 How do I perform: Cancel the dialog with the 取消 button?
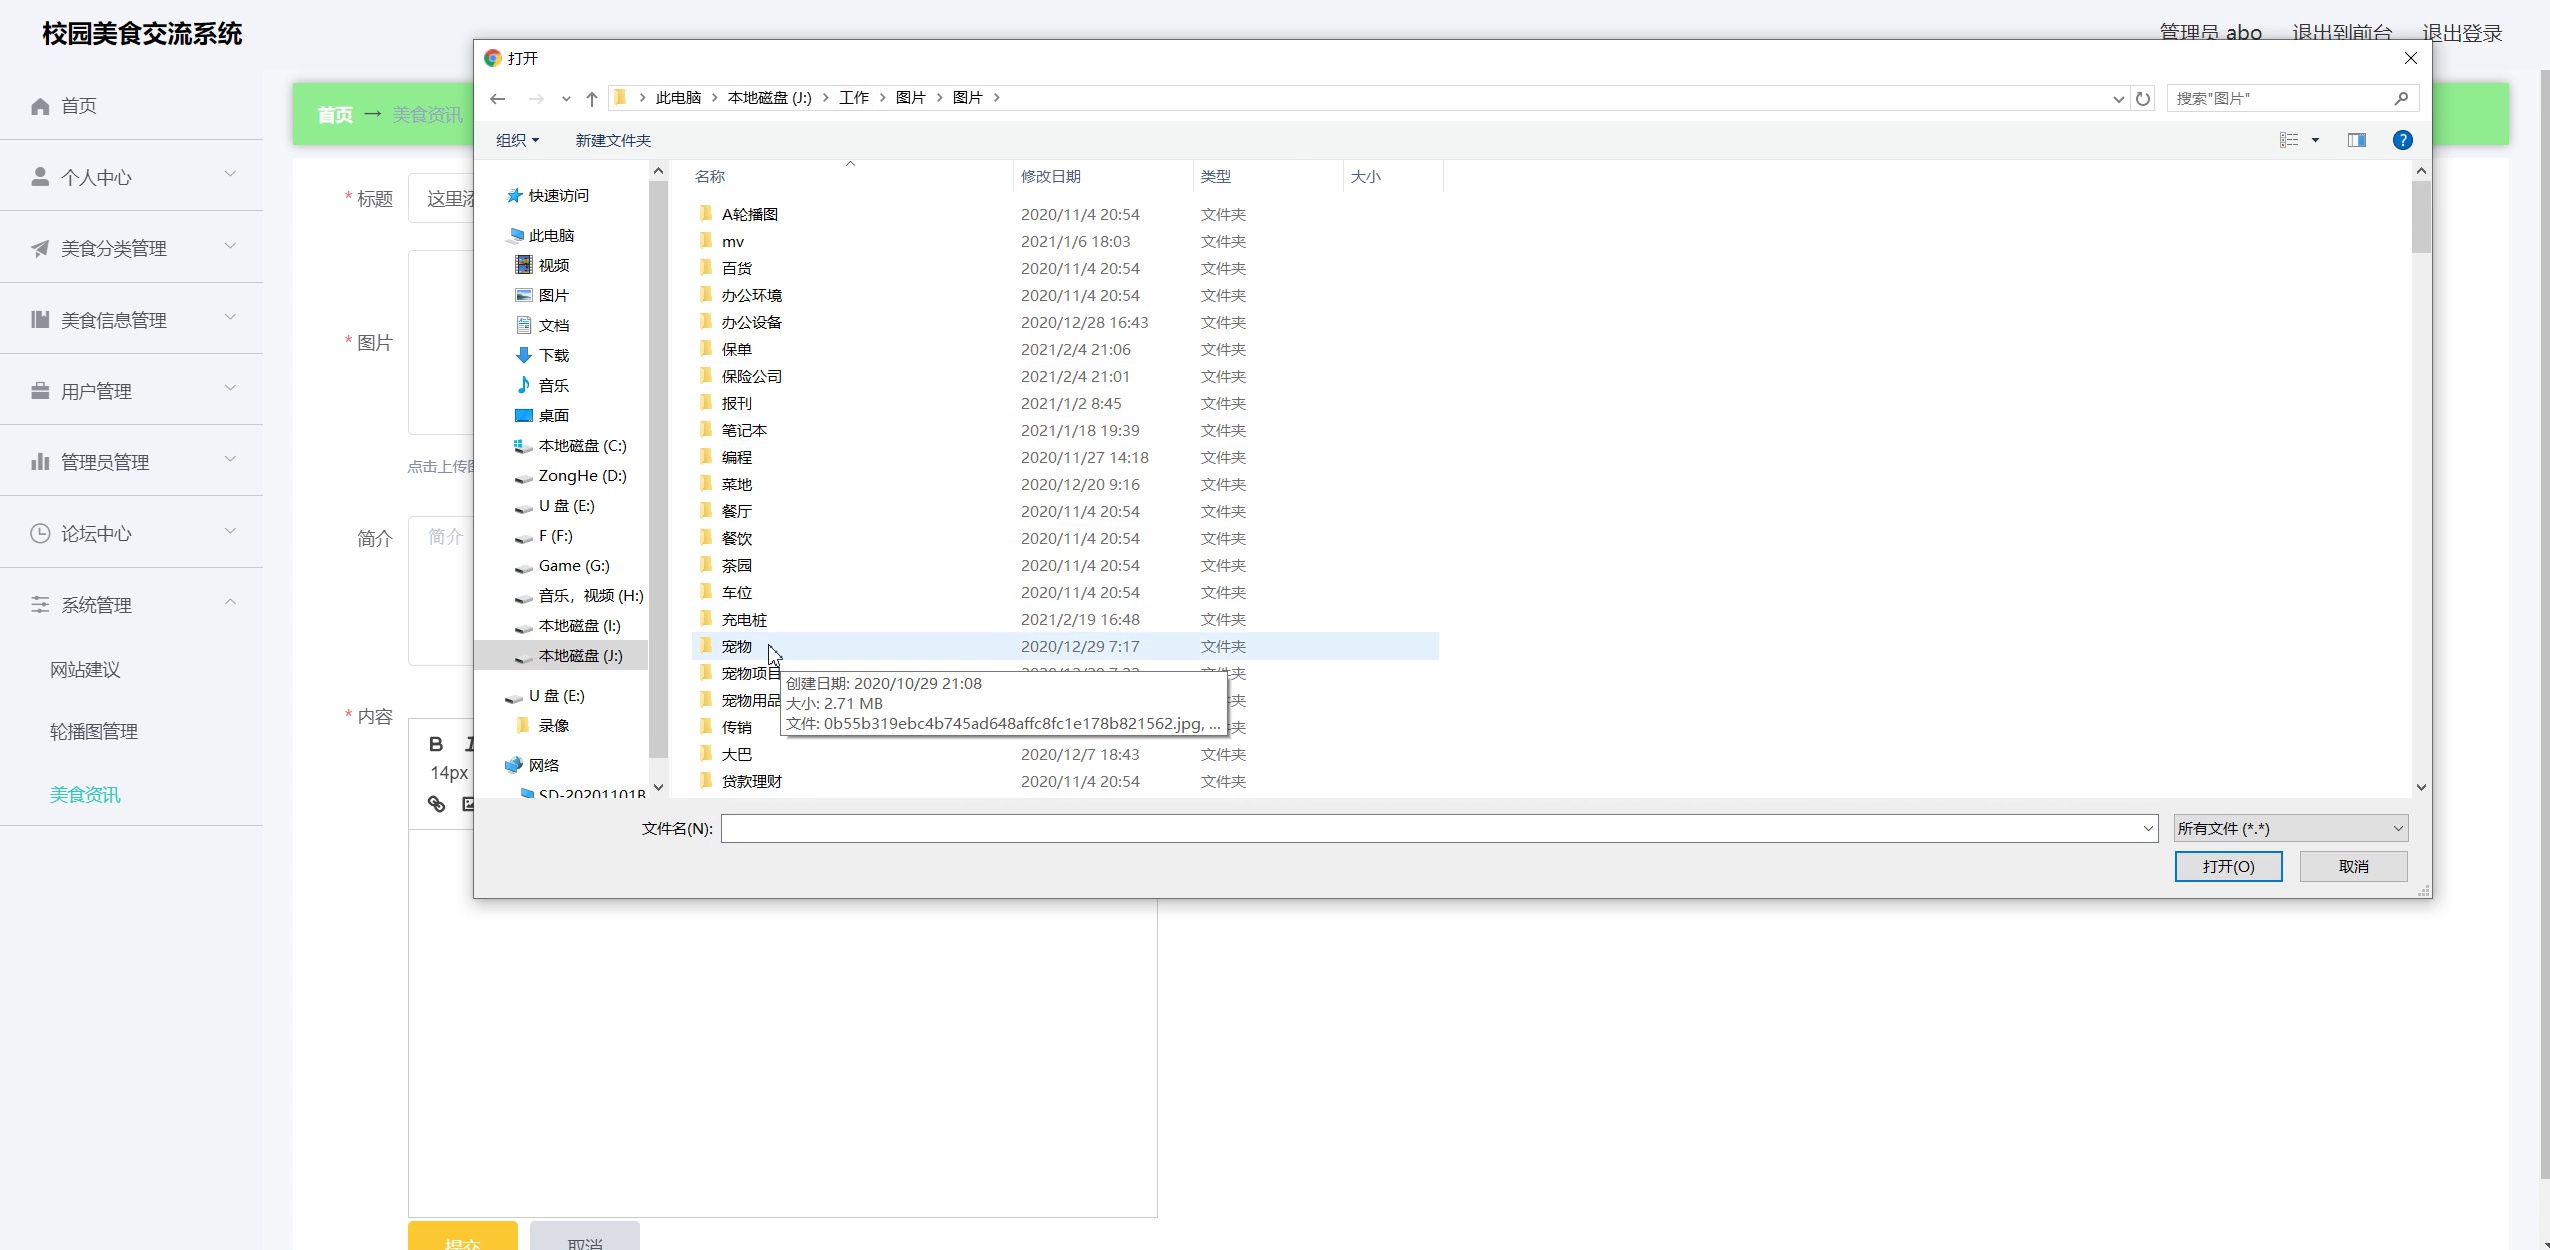[x=2355, y=866]
